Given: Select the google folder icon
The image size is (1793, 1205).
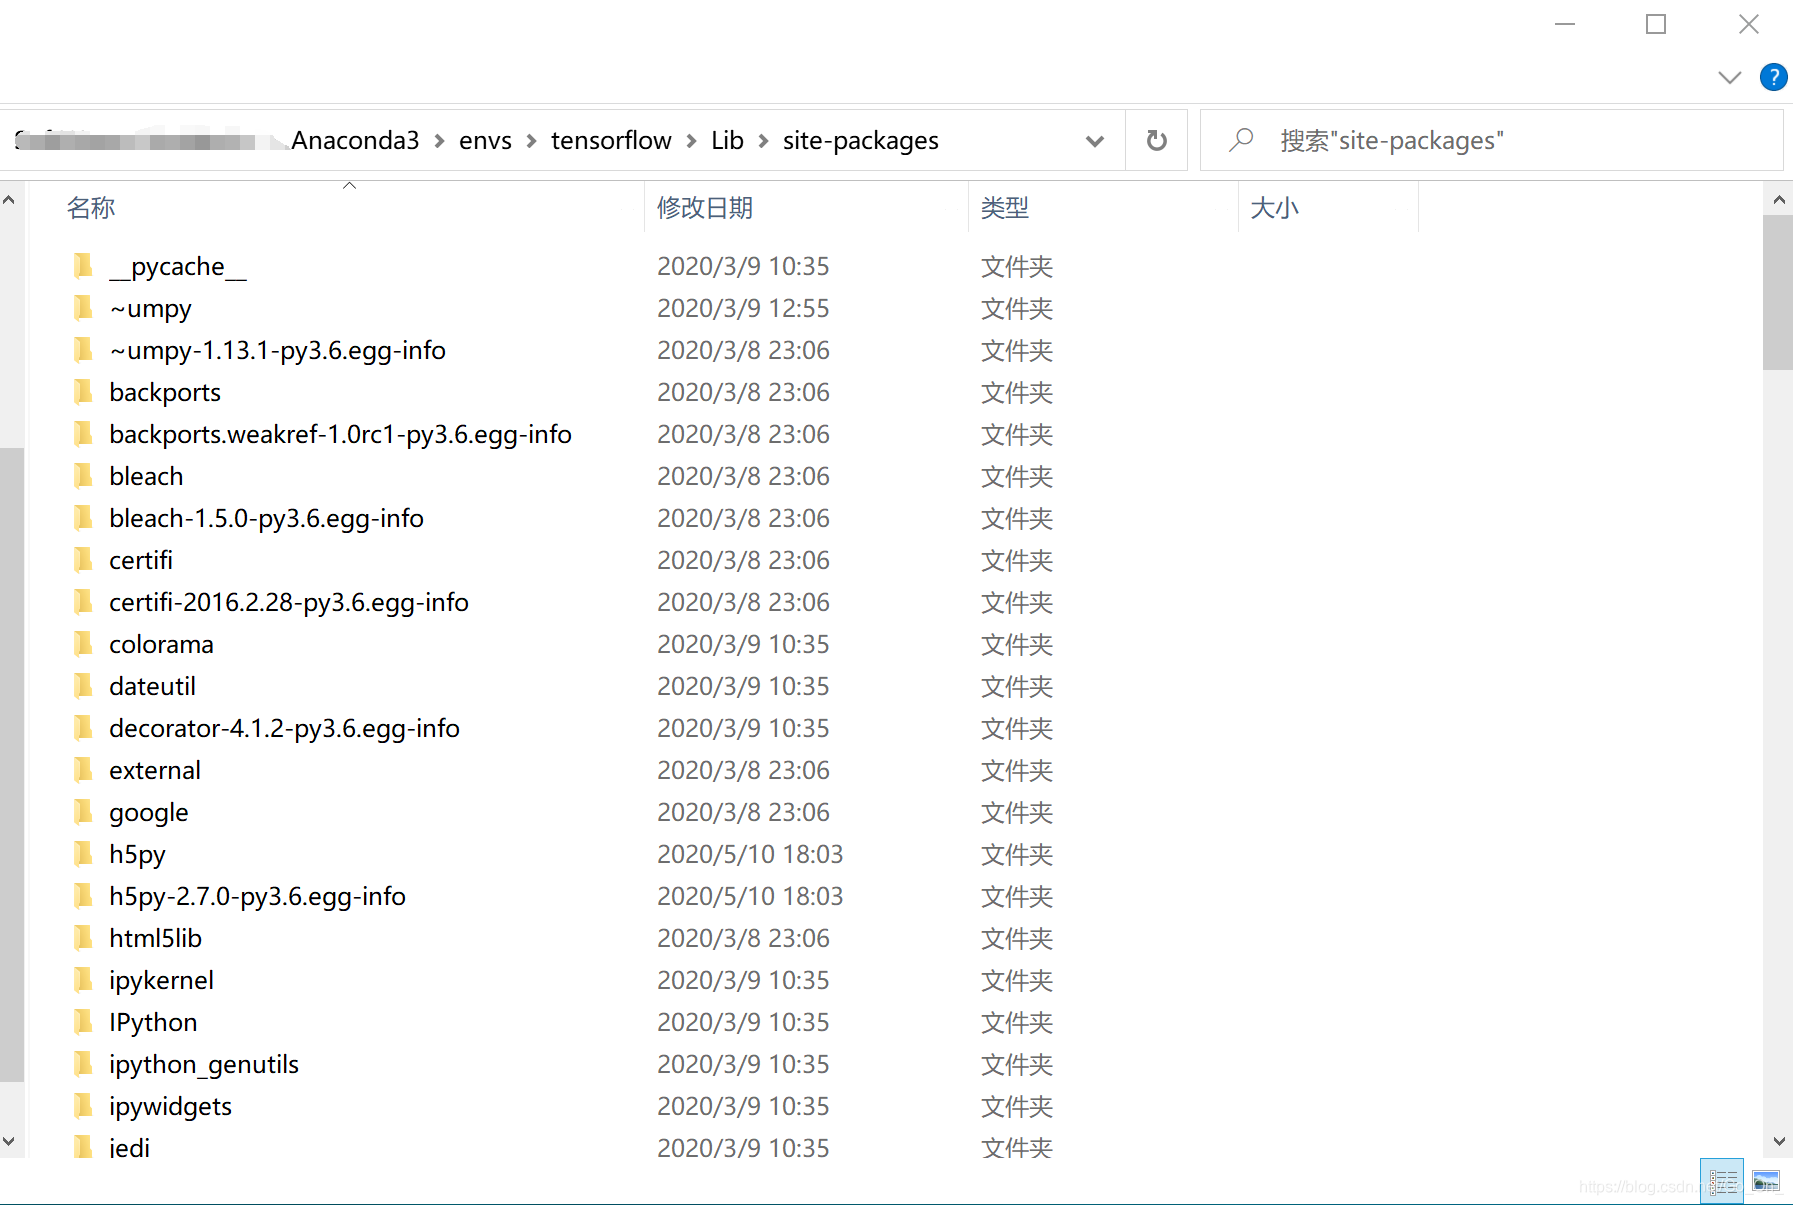Looking at the screenshot, I should 83,812.
